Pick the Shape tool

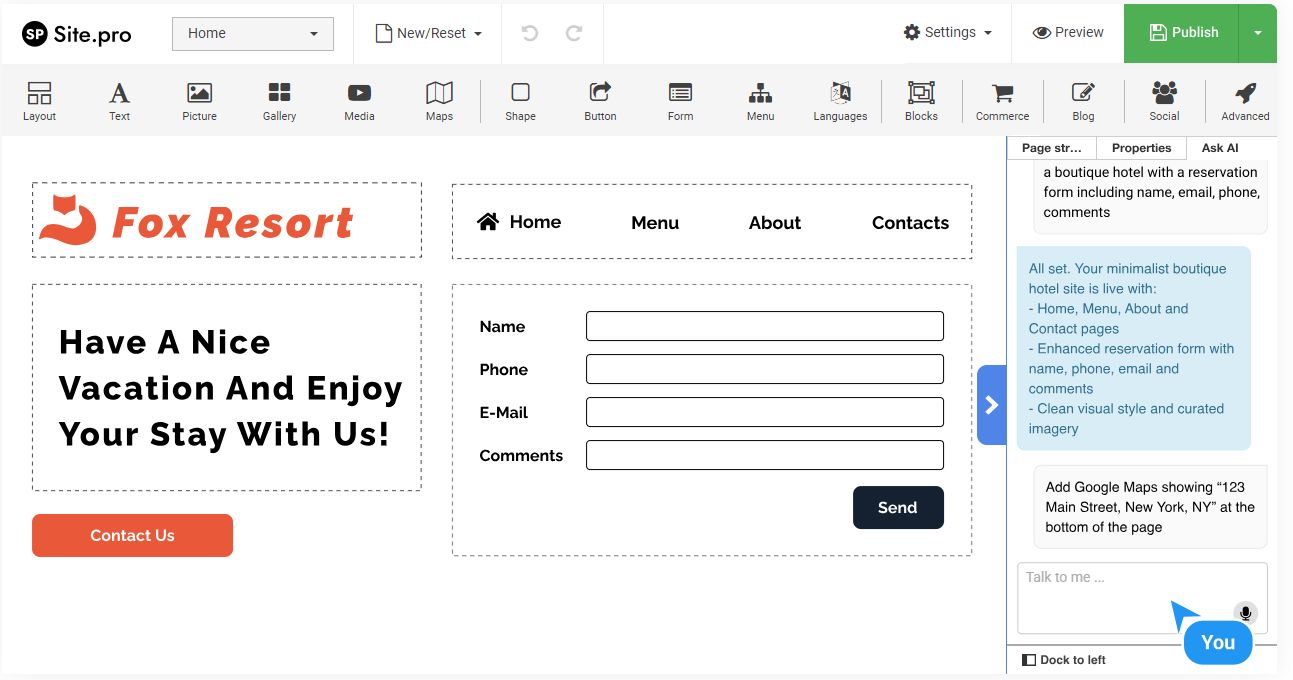520,101
